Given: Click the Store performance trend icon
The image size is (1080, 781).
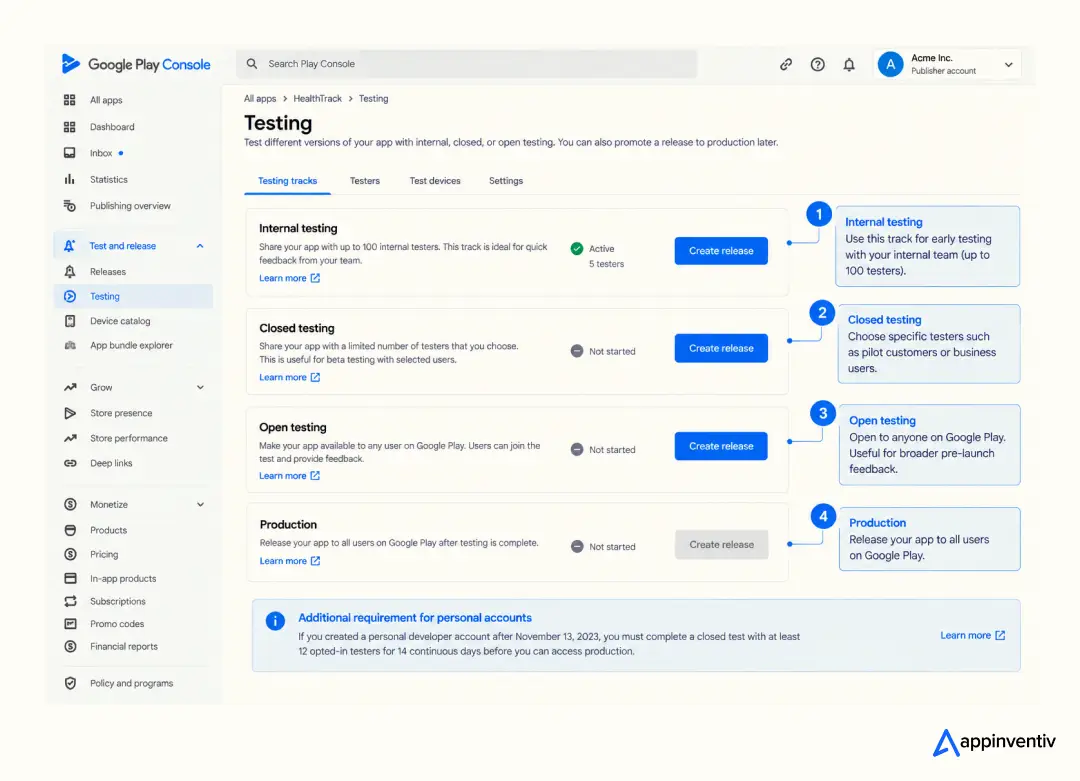Looking at the screenshot, I should [x=70, y=438].
